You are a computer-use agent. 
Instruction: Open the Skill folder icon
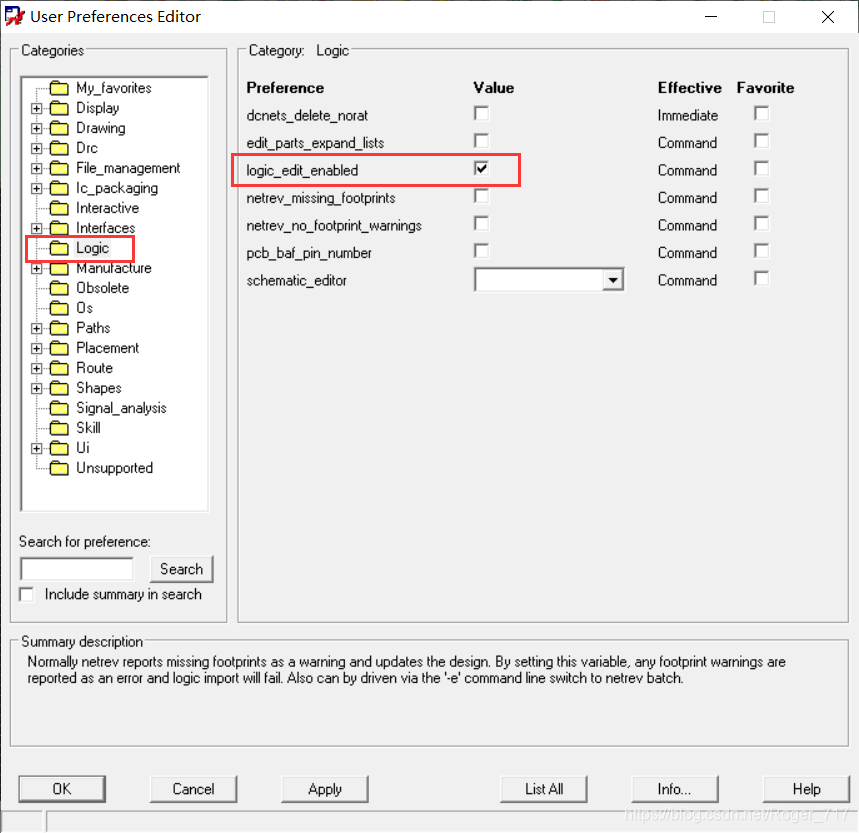point(59,428)
